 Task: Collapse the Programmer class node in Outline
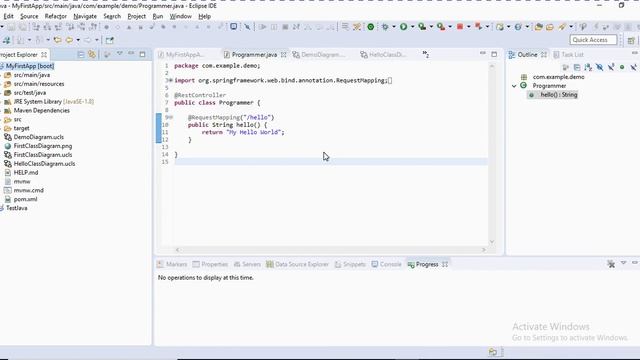(514, 86)
